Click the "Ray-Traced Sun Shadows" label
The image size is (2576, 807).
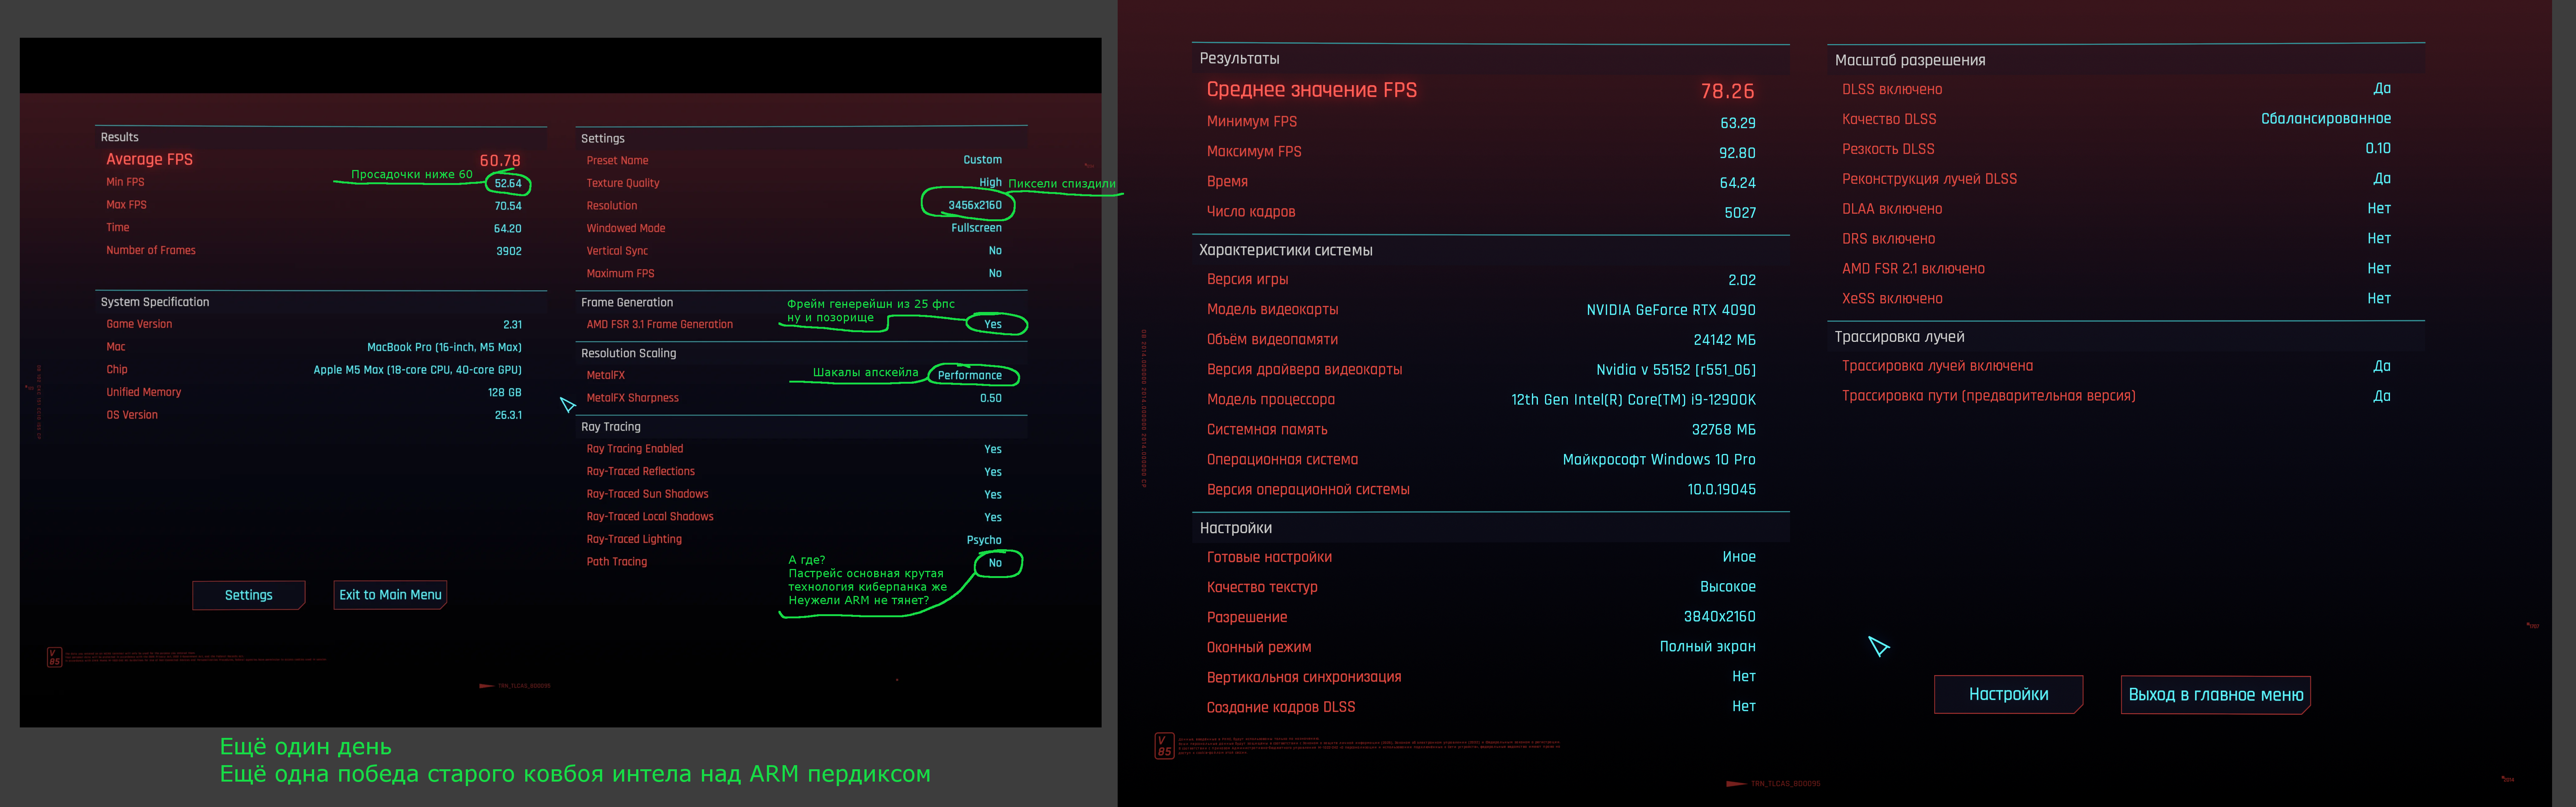click(647, 494)
